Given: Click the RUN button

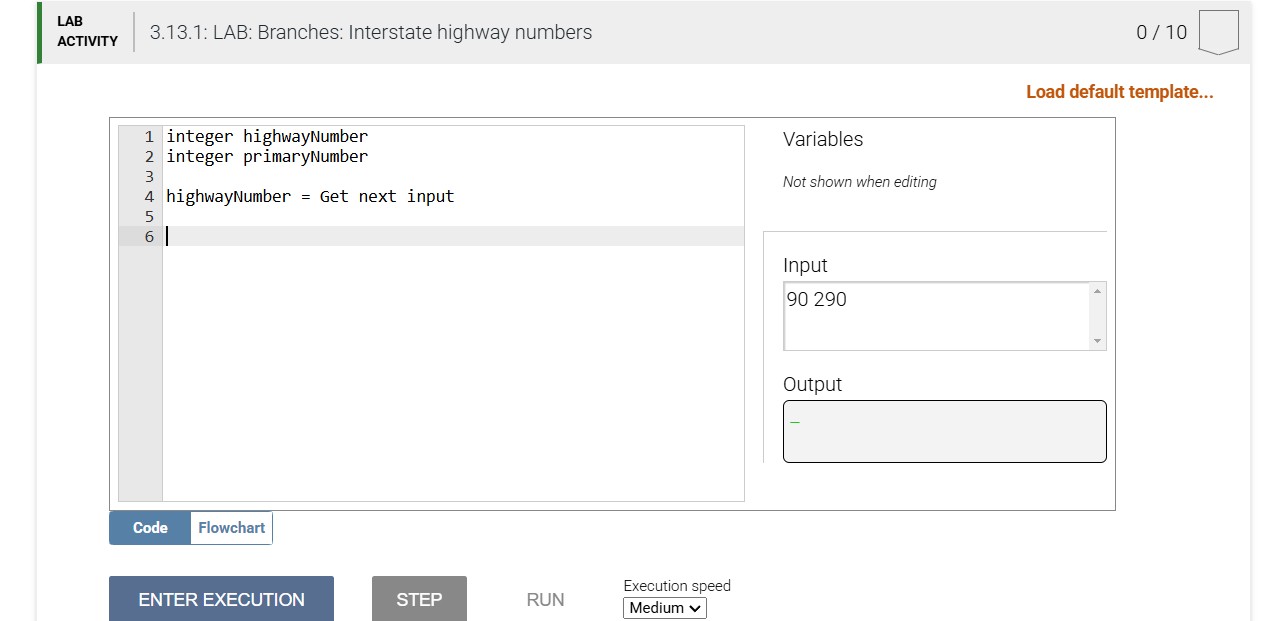Looking at the screenshot, I should [544, 599].
